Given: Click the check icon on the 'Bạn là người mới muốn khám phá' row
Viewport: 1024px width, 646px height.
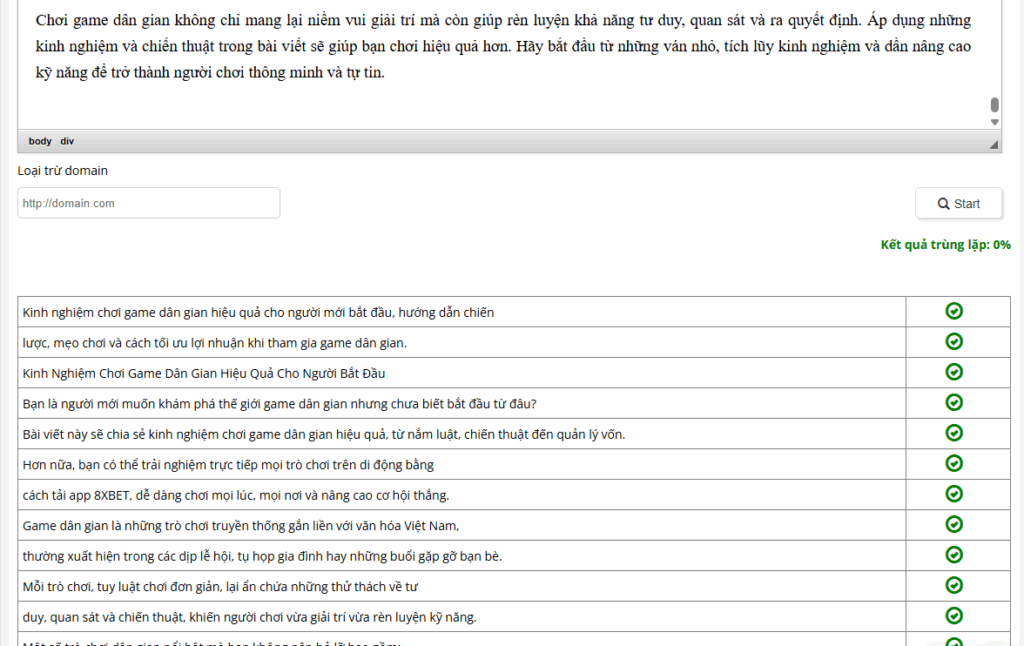Looking at the screenshot, I should 954,403.
